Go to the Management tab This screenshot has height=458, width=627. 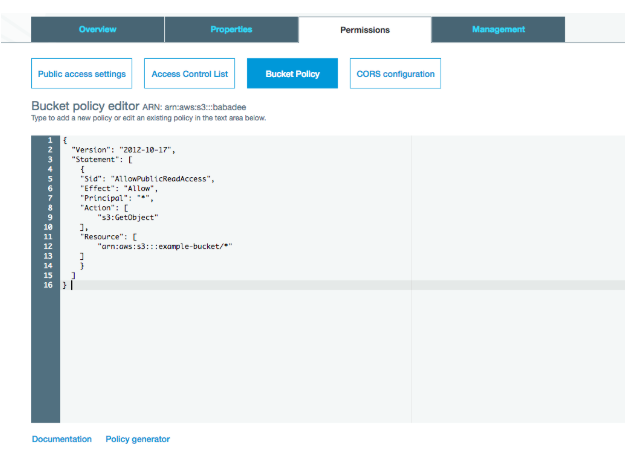(498, 29)
